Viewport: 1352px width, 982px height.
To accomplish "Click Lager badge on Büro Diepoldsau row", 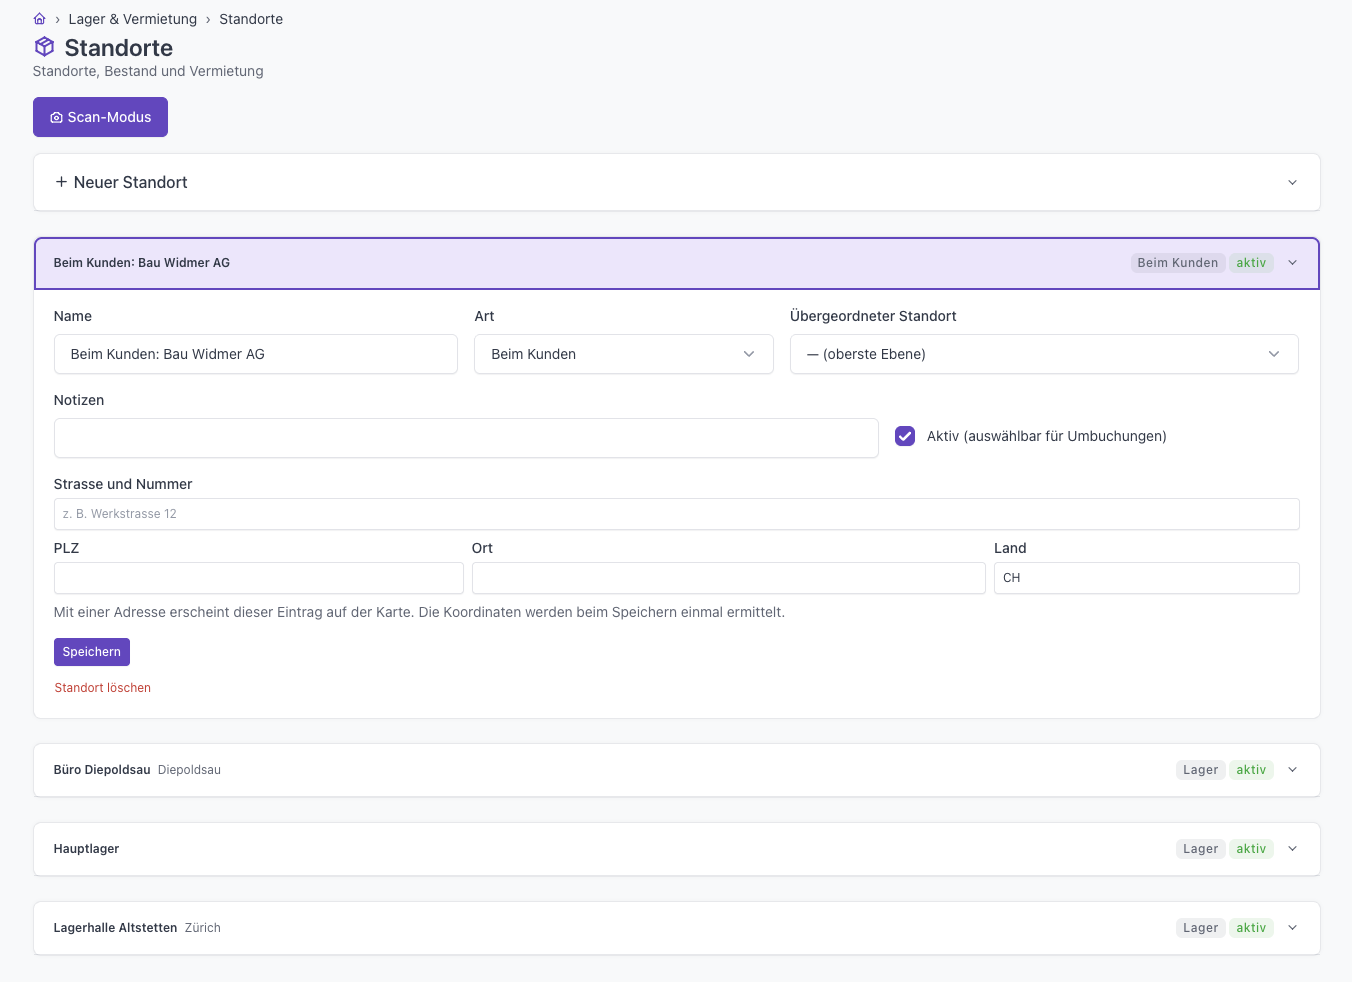I will (x=1200, y=770).
